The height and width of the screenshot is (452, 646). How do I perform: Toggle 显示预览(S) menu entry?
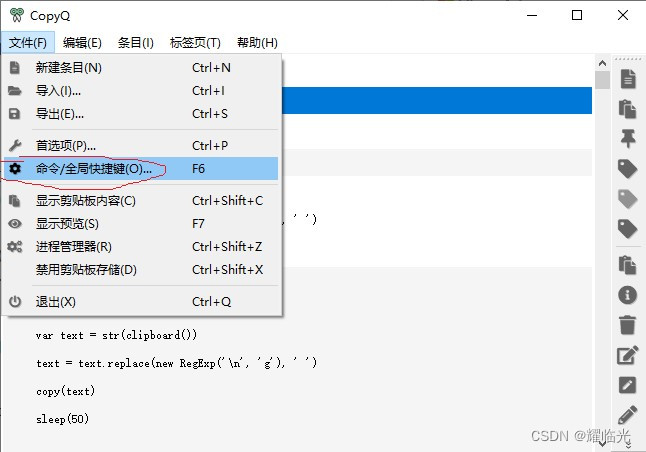142,224
